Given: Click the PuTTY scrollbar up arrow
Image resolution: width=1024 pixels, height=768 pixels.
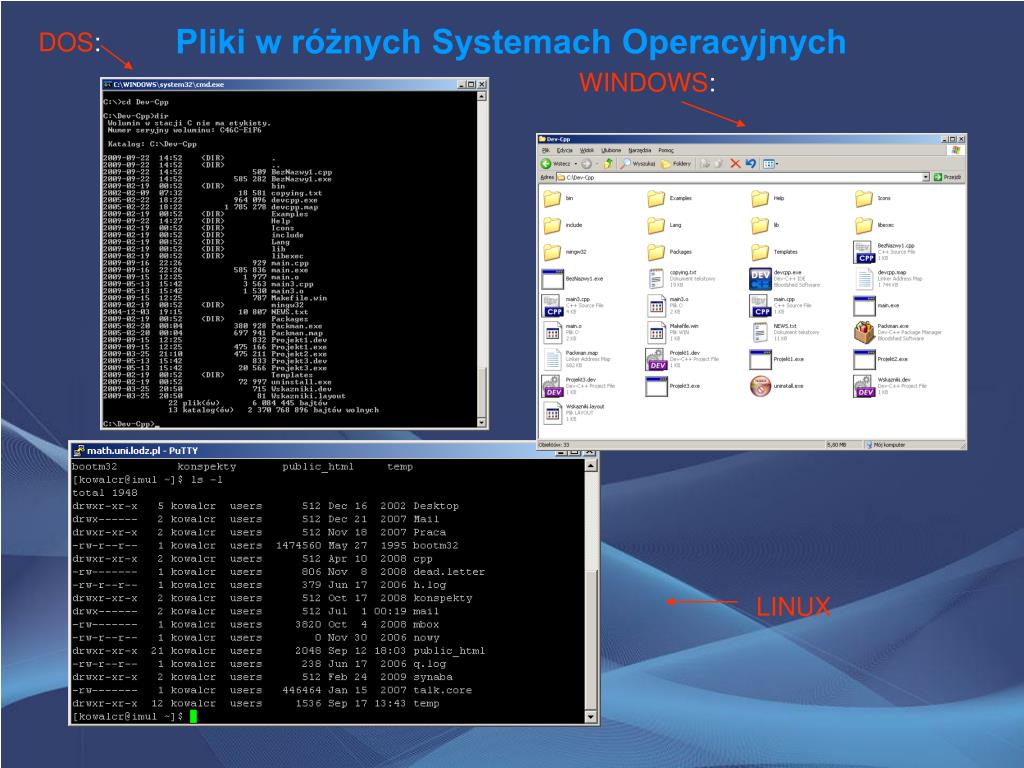Looking at the screenshot, I should pyautogui.click(x=590, y=466).
